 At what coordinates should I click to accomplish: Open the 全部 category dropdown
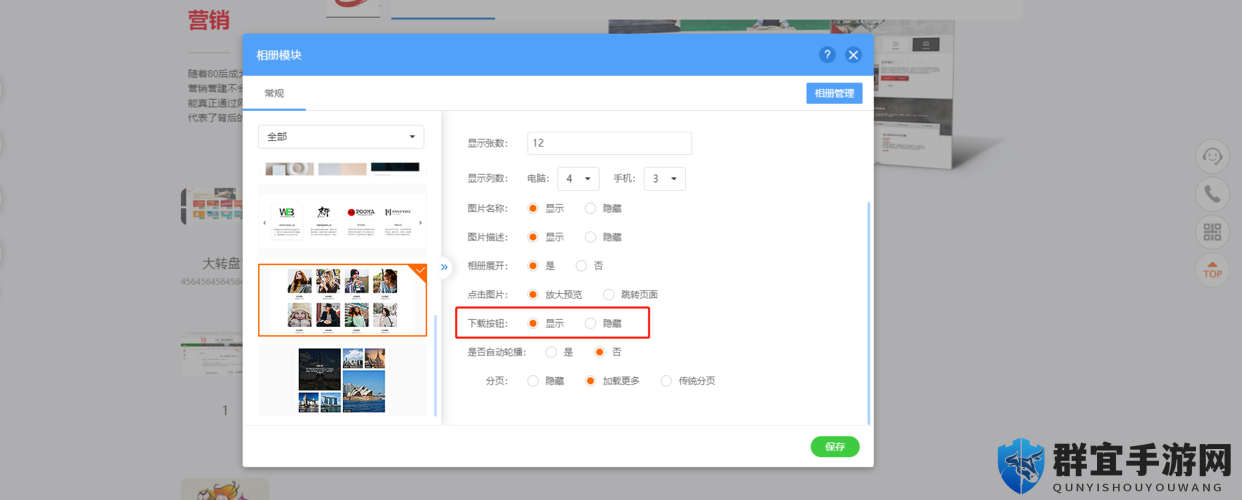coord(341,137)
